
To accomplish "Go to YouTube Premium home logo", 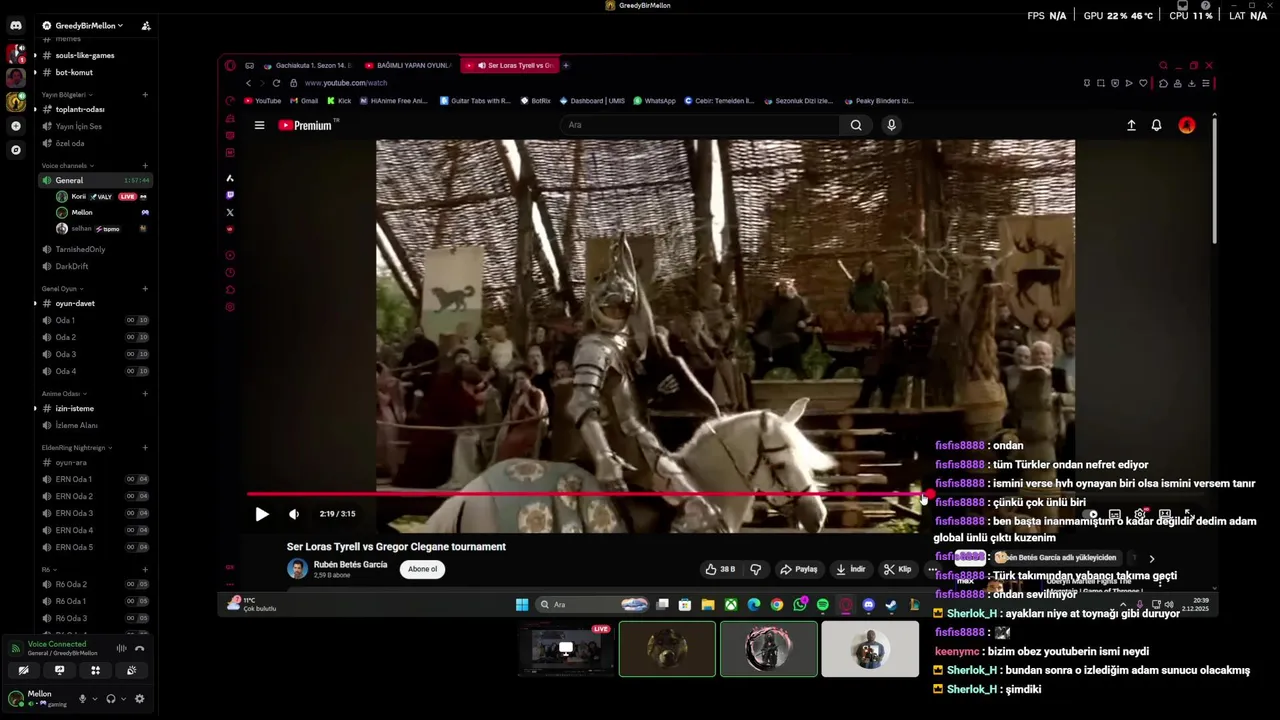I will point(307,125).
